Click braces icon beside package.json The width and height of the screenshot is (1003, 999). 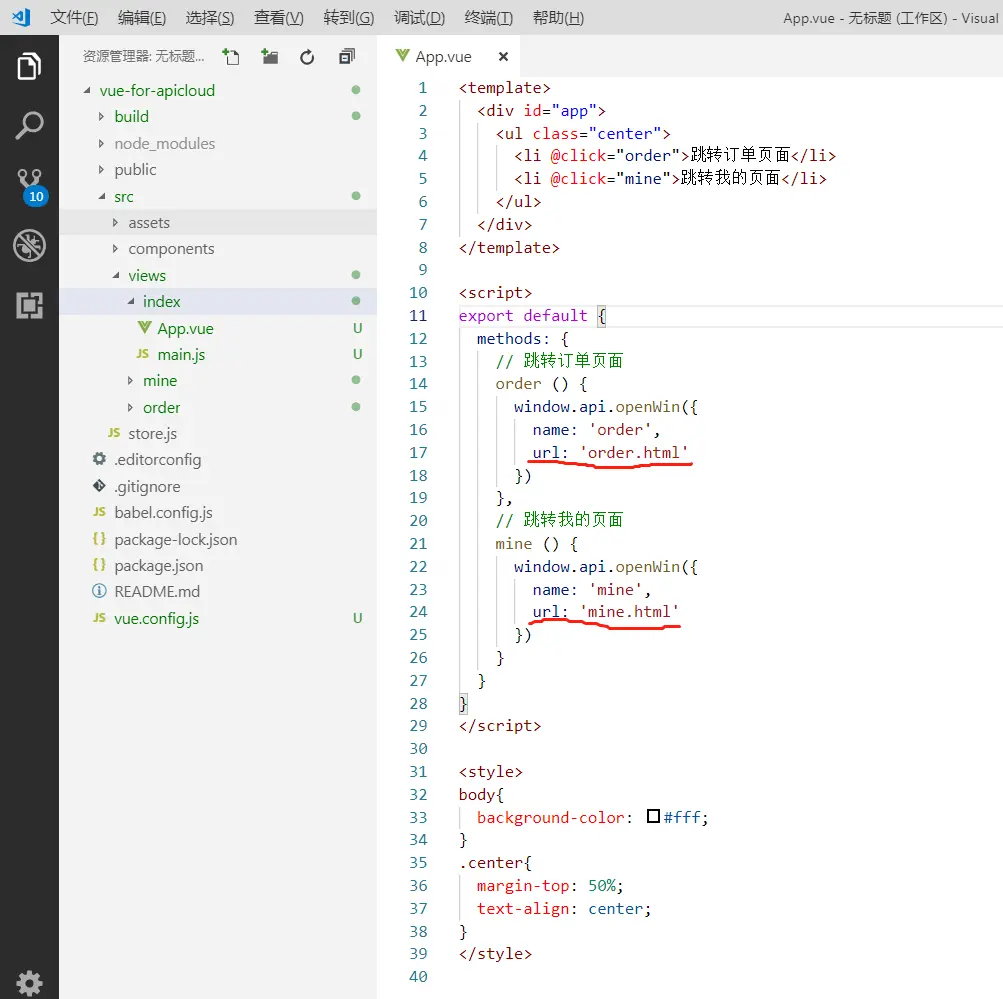(99, 565)
